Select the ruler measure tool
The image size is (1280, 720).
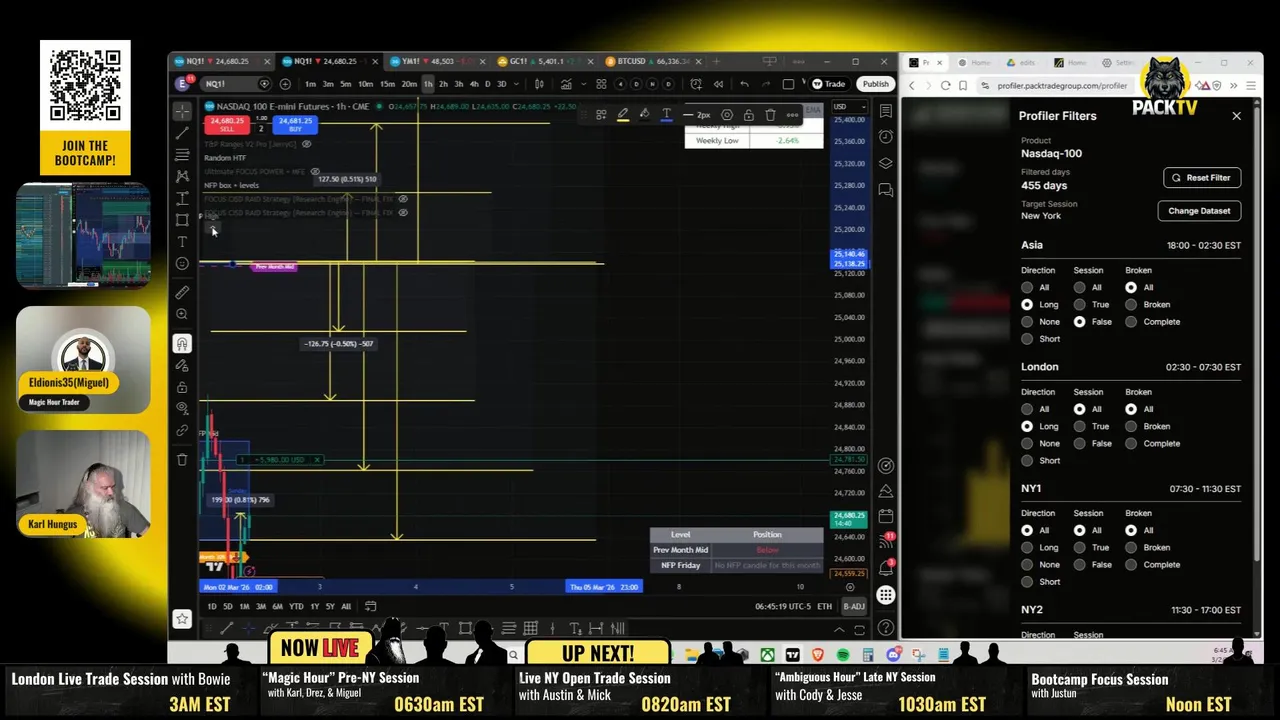coord(182,292)
